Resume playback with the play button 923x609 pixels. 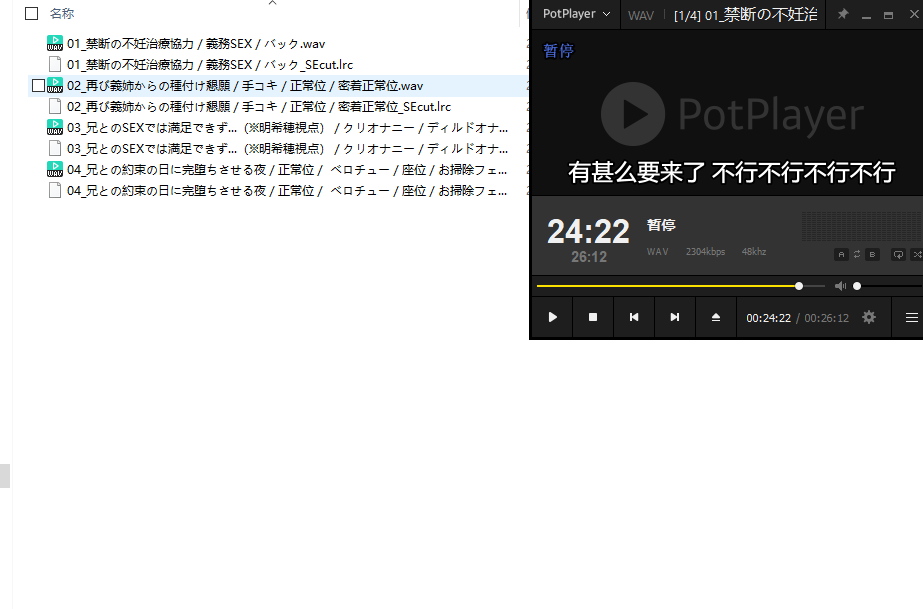(551, 317)
